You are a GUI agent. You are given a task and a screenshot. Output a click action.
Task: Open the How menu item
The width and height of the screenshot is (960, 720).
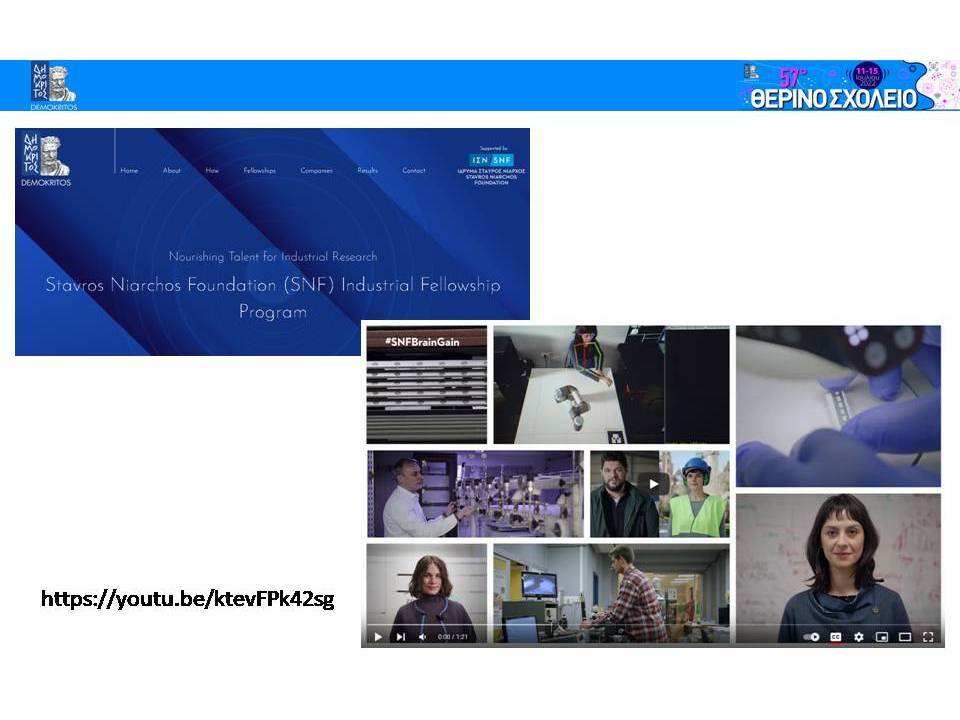(x=212, y=171)
